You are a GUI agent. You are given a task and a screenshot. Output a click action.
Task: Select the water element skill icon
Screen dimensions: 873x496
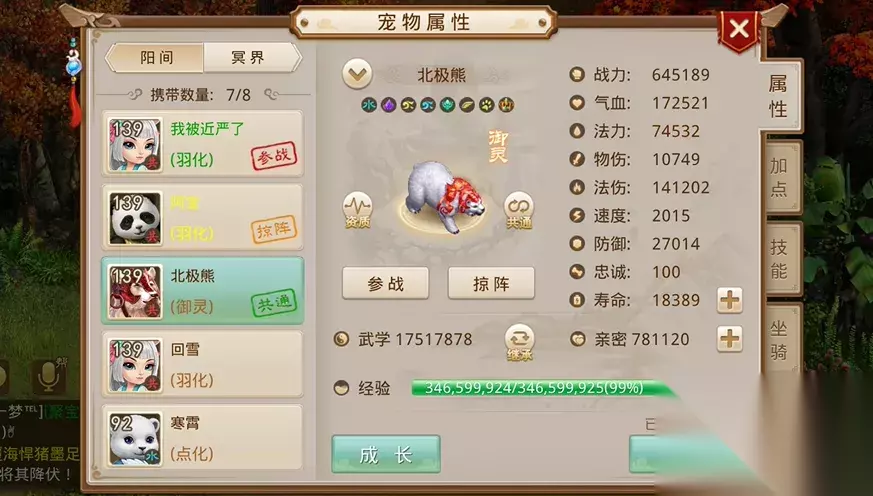tap(369, 105)
